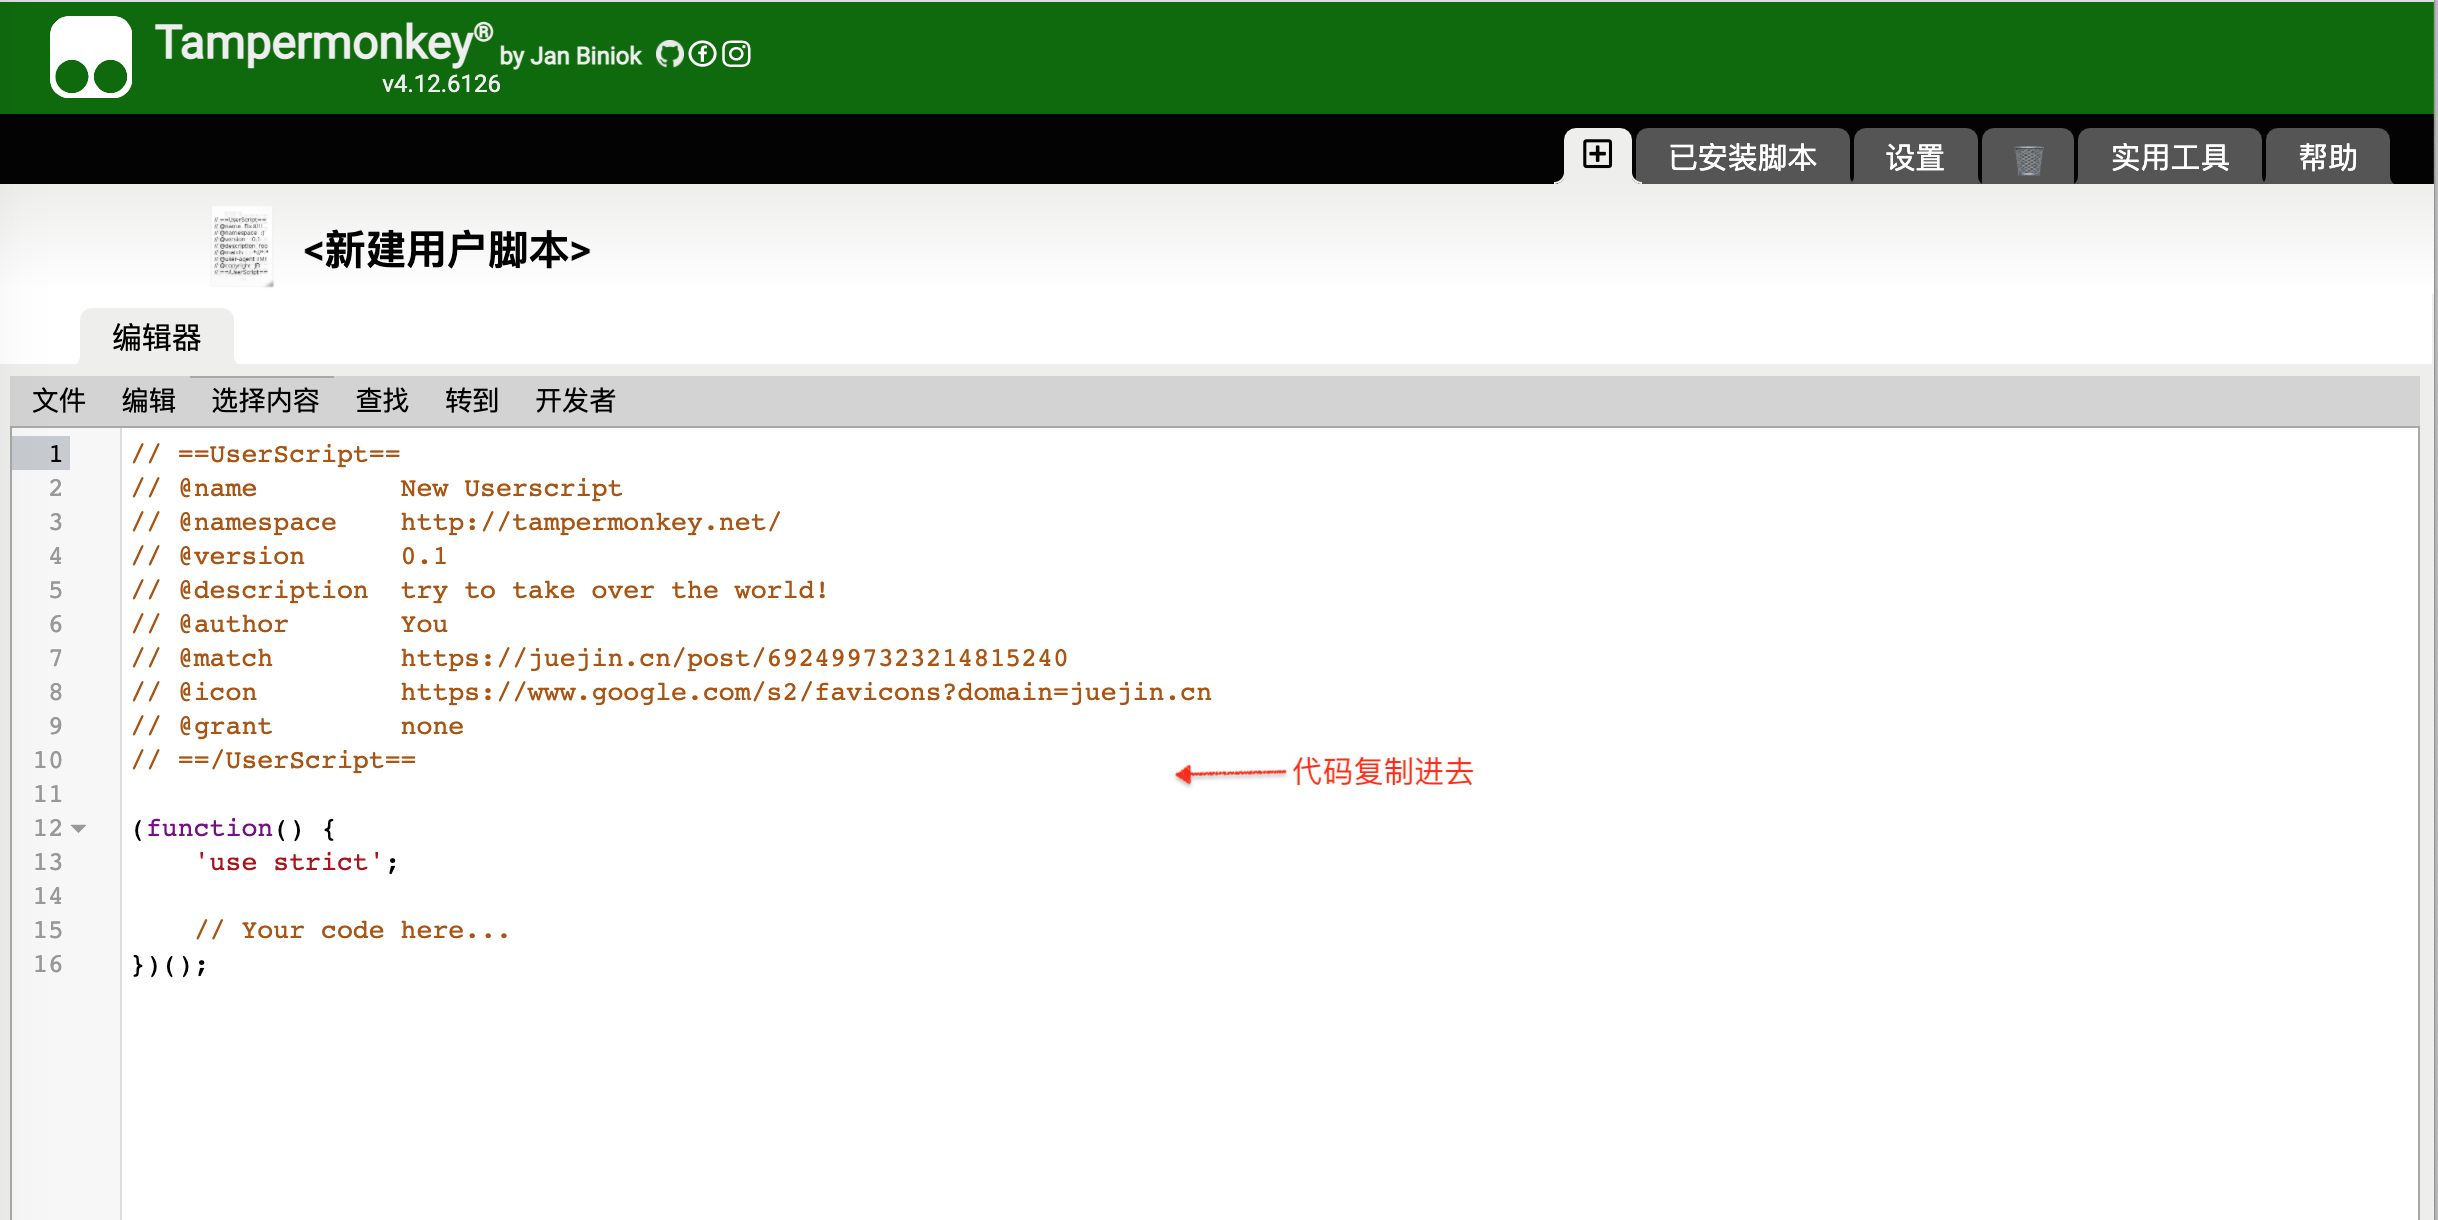Open the 开发者 menu
The image size is (2438, 1220).
pos(575,401)
